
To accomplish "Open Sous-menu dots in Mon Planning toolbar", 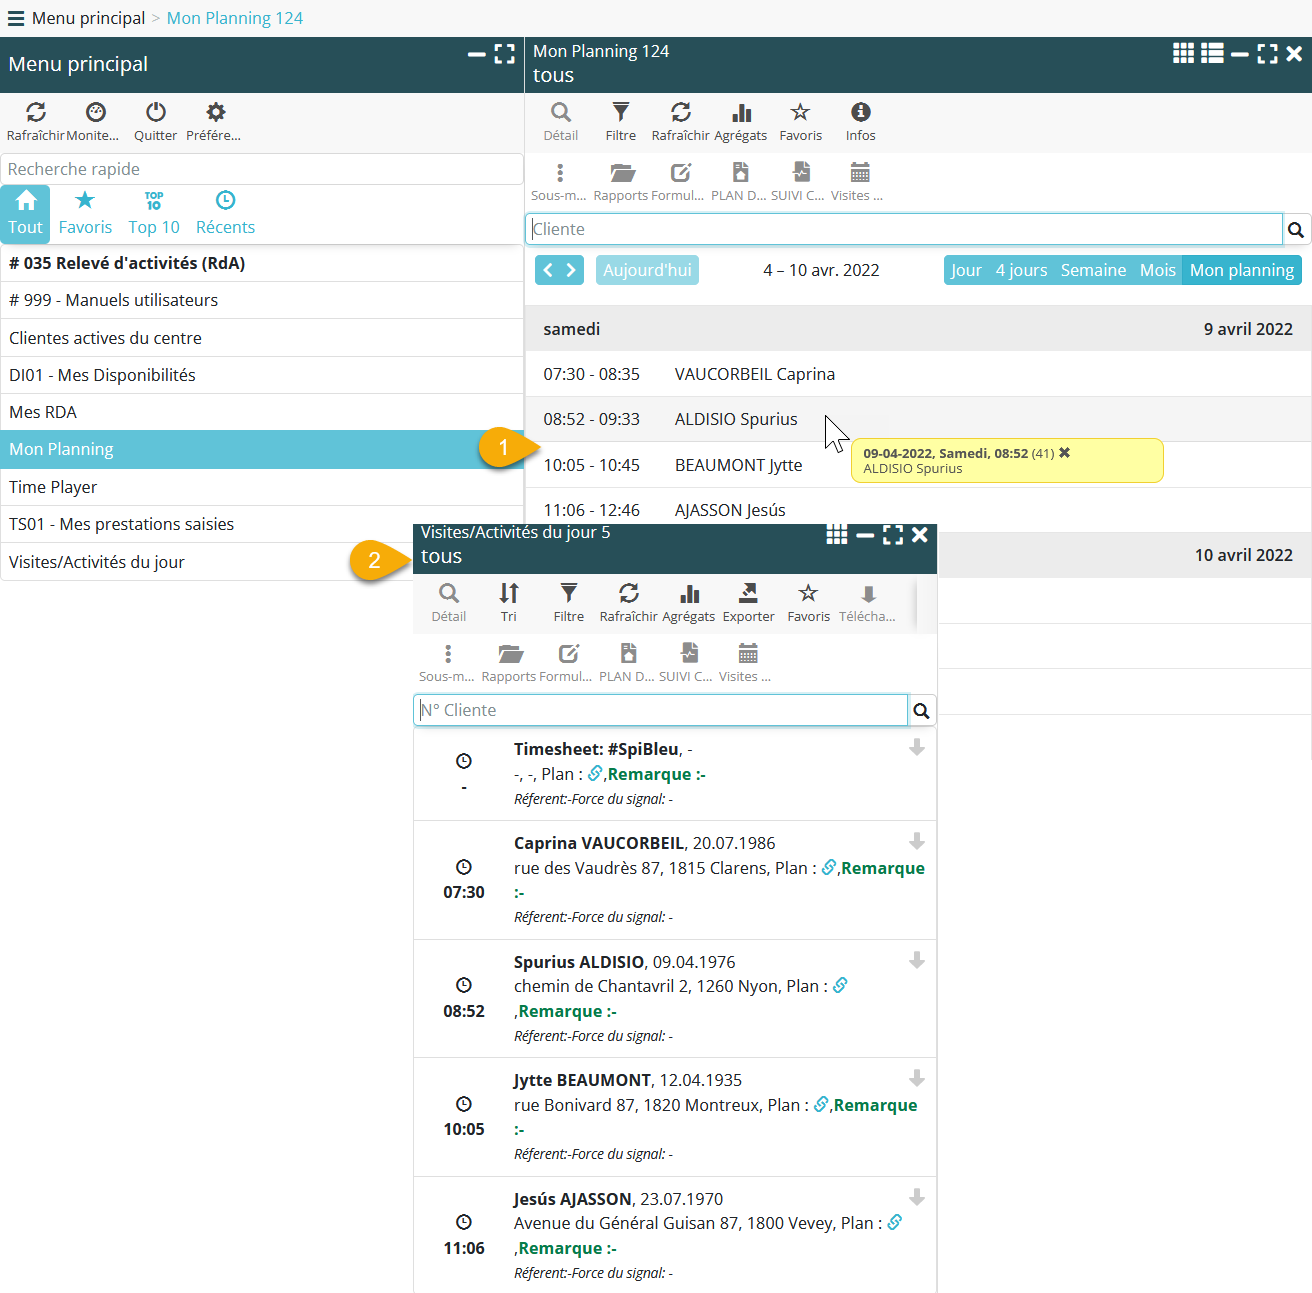I will click(x=560, y=173).
